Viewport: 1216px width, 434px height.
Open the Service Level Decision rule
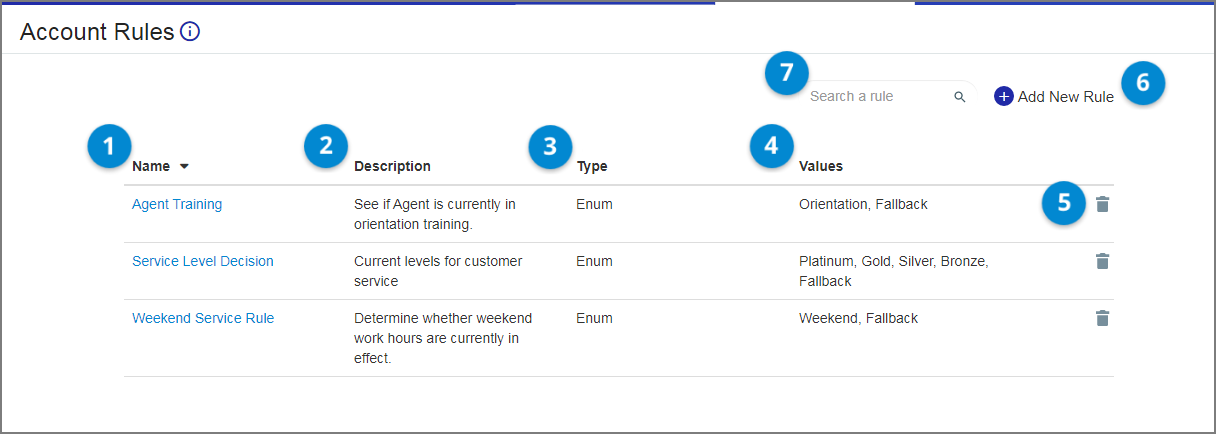click(203, 261)
